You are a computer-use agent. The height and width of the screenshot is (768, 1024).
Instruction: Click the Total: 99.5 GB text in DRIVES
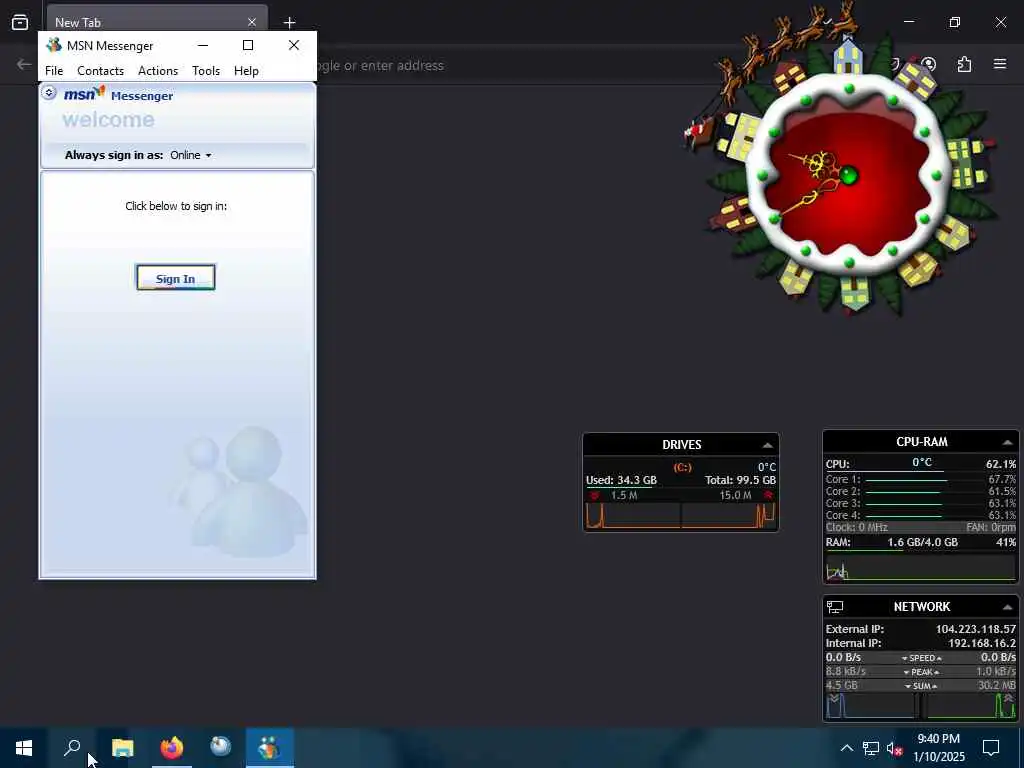[x=741, y=480]
